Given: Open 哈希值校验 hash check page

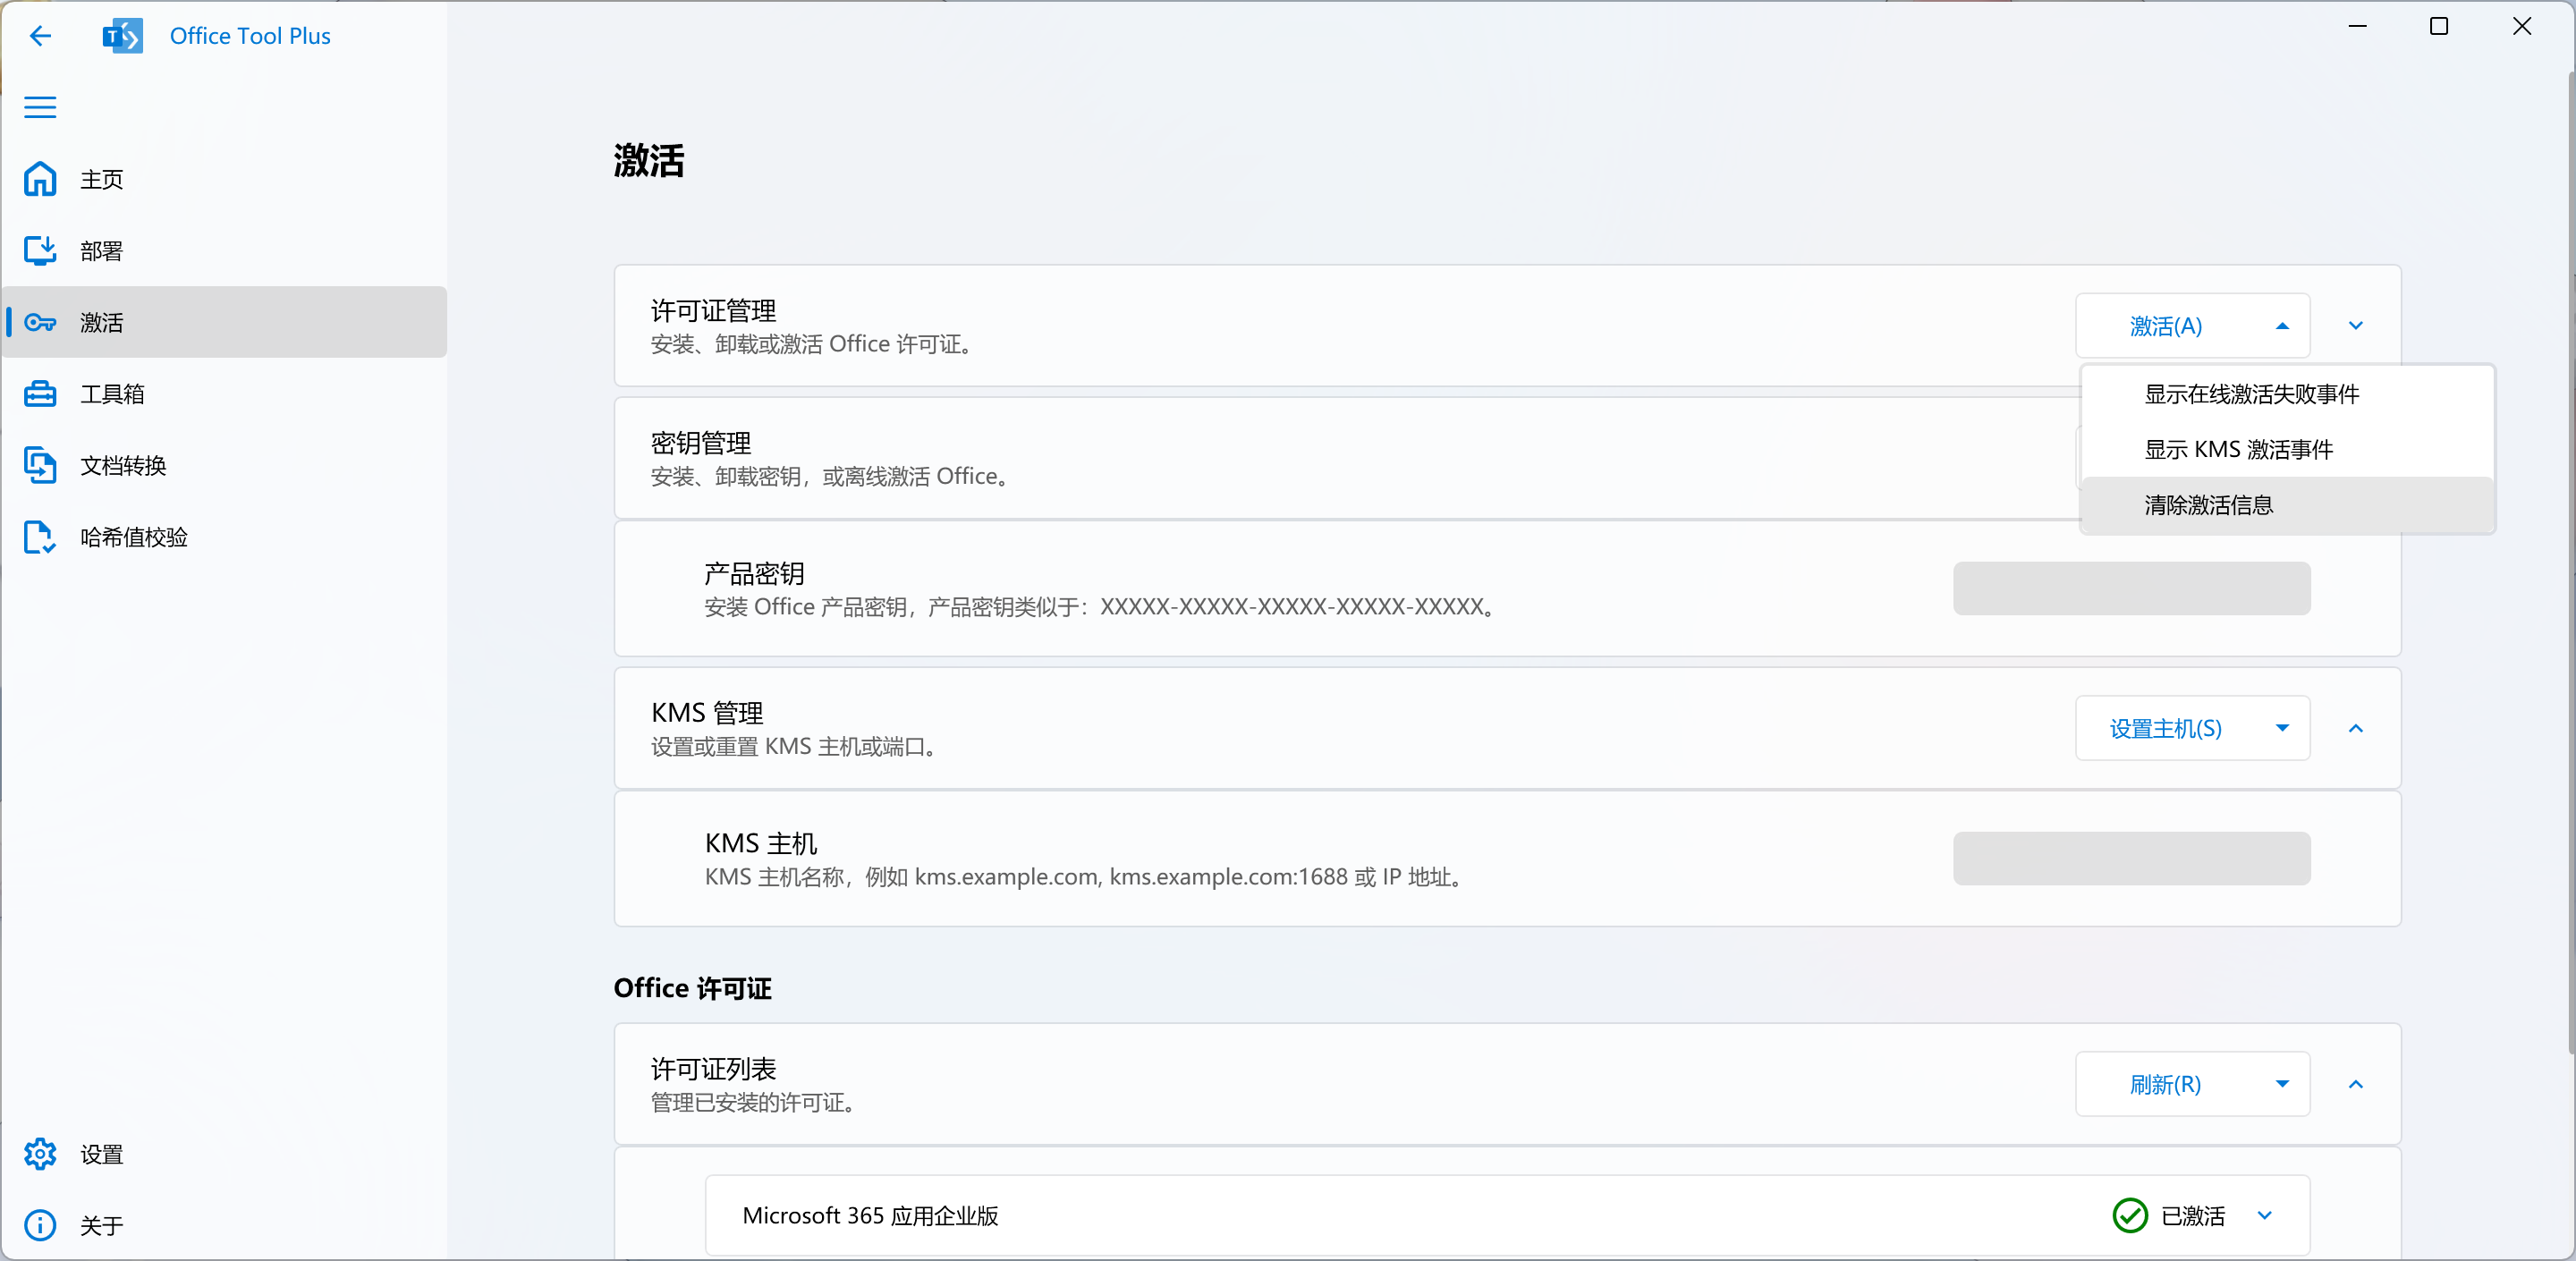Looking at the screenshot, I should [x=133, y=537].
